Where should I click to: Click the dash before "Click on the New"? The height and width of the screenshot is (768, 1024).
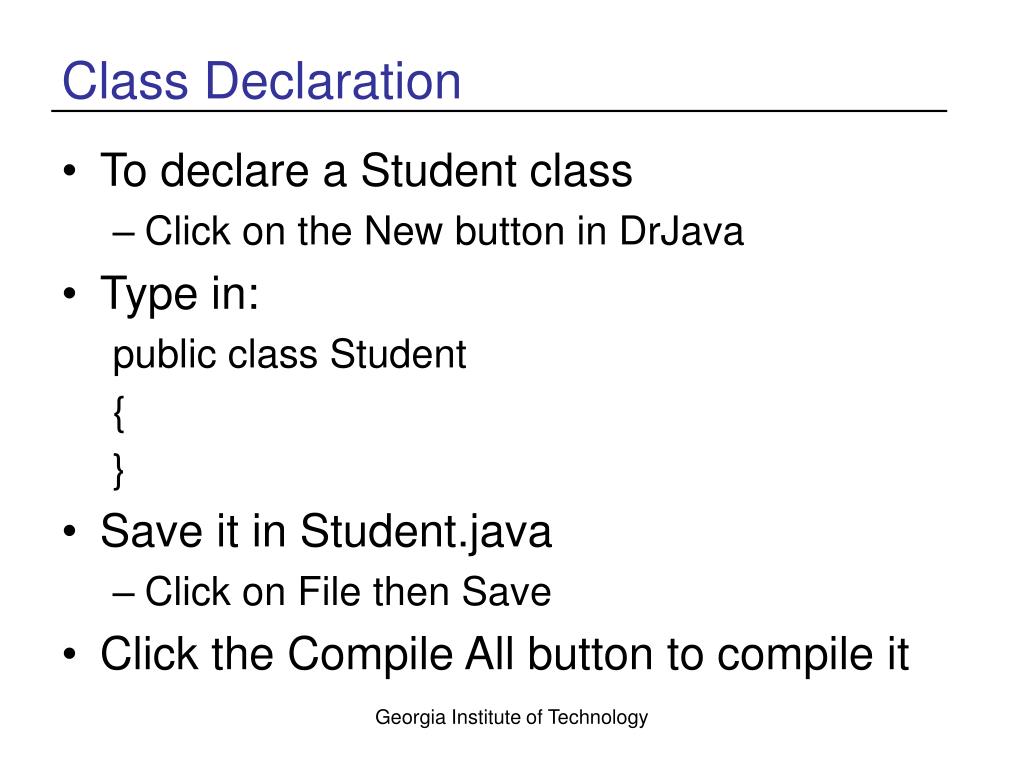point(123,233)
